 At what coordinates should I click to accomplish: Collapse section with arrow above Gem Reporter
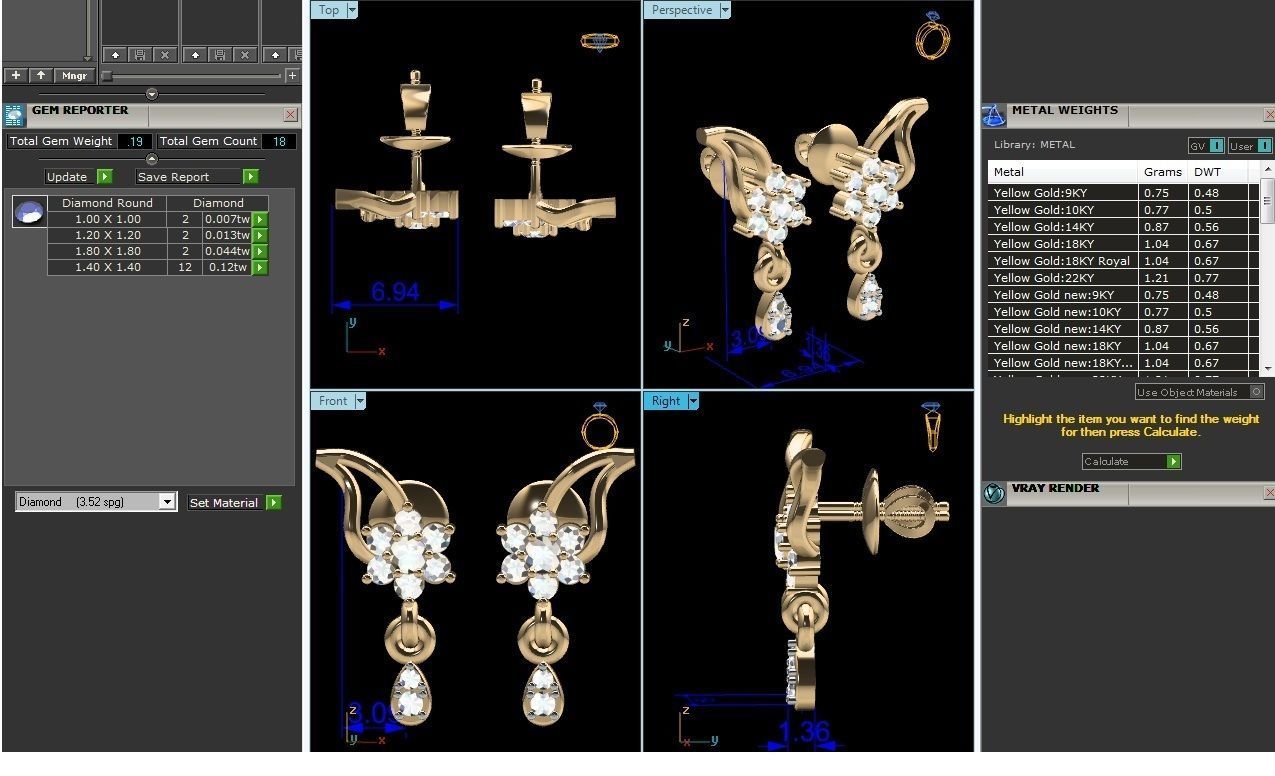pos(152,94)
